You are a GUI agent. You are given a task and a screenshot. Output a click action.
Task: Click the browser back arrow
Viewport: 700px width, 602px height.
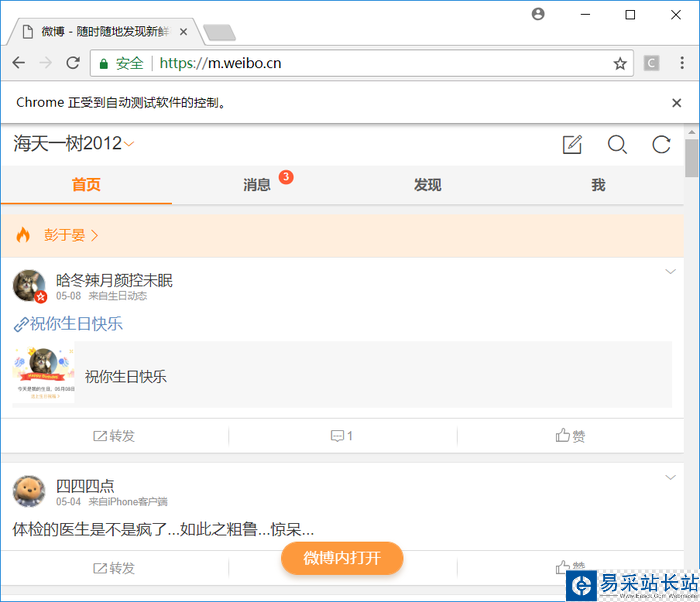tap(19, 63)
